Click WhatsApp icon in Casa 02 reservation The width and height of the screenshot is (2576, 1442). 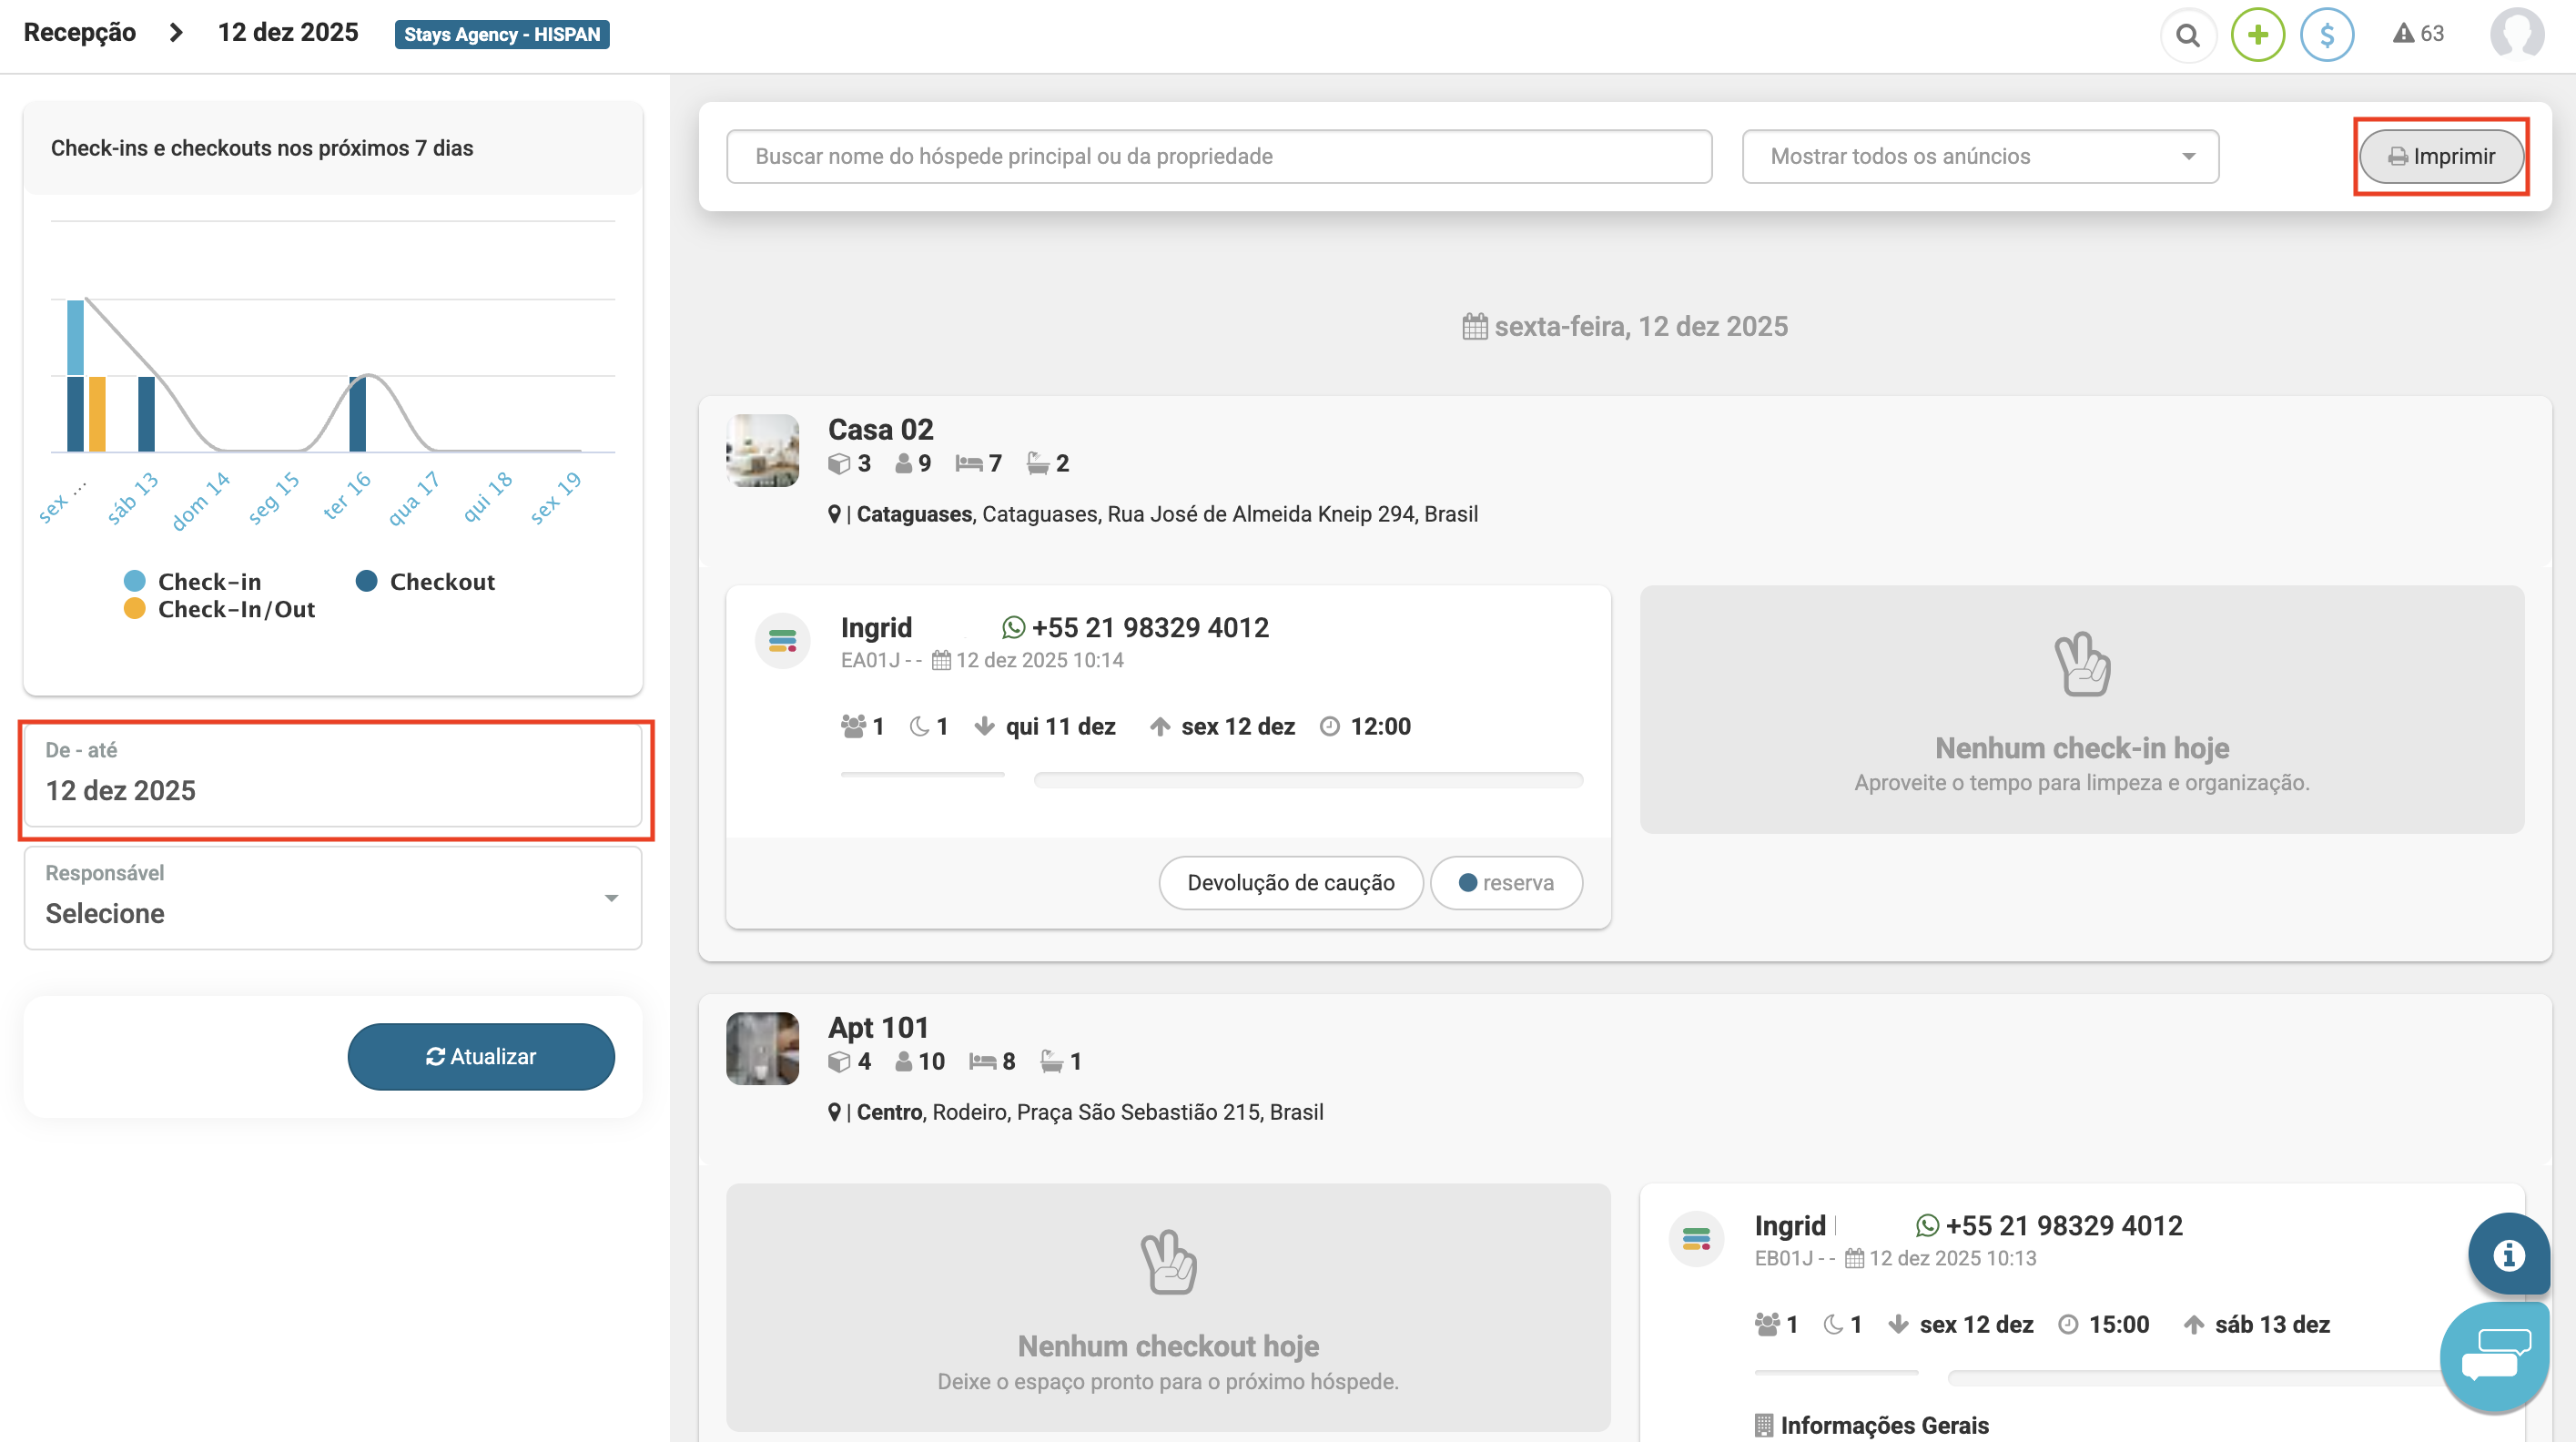[1013, 627]
